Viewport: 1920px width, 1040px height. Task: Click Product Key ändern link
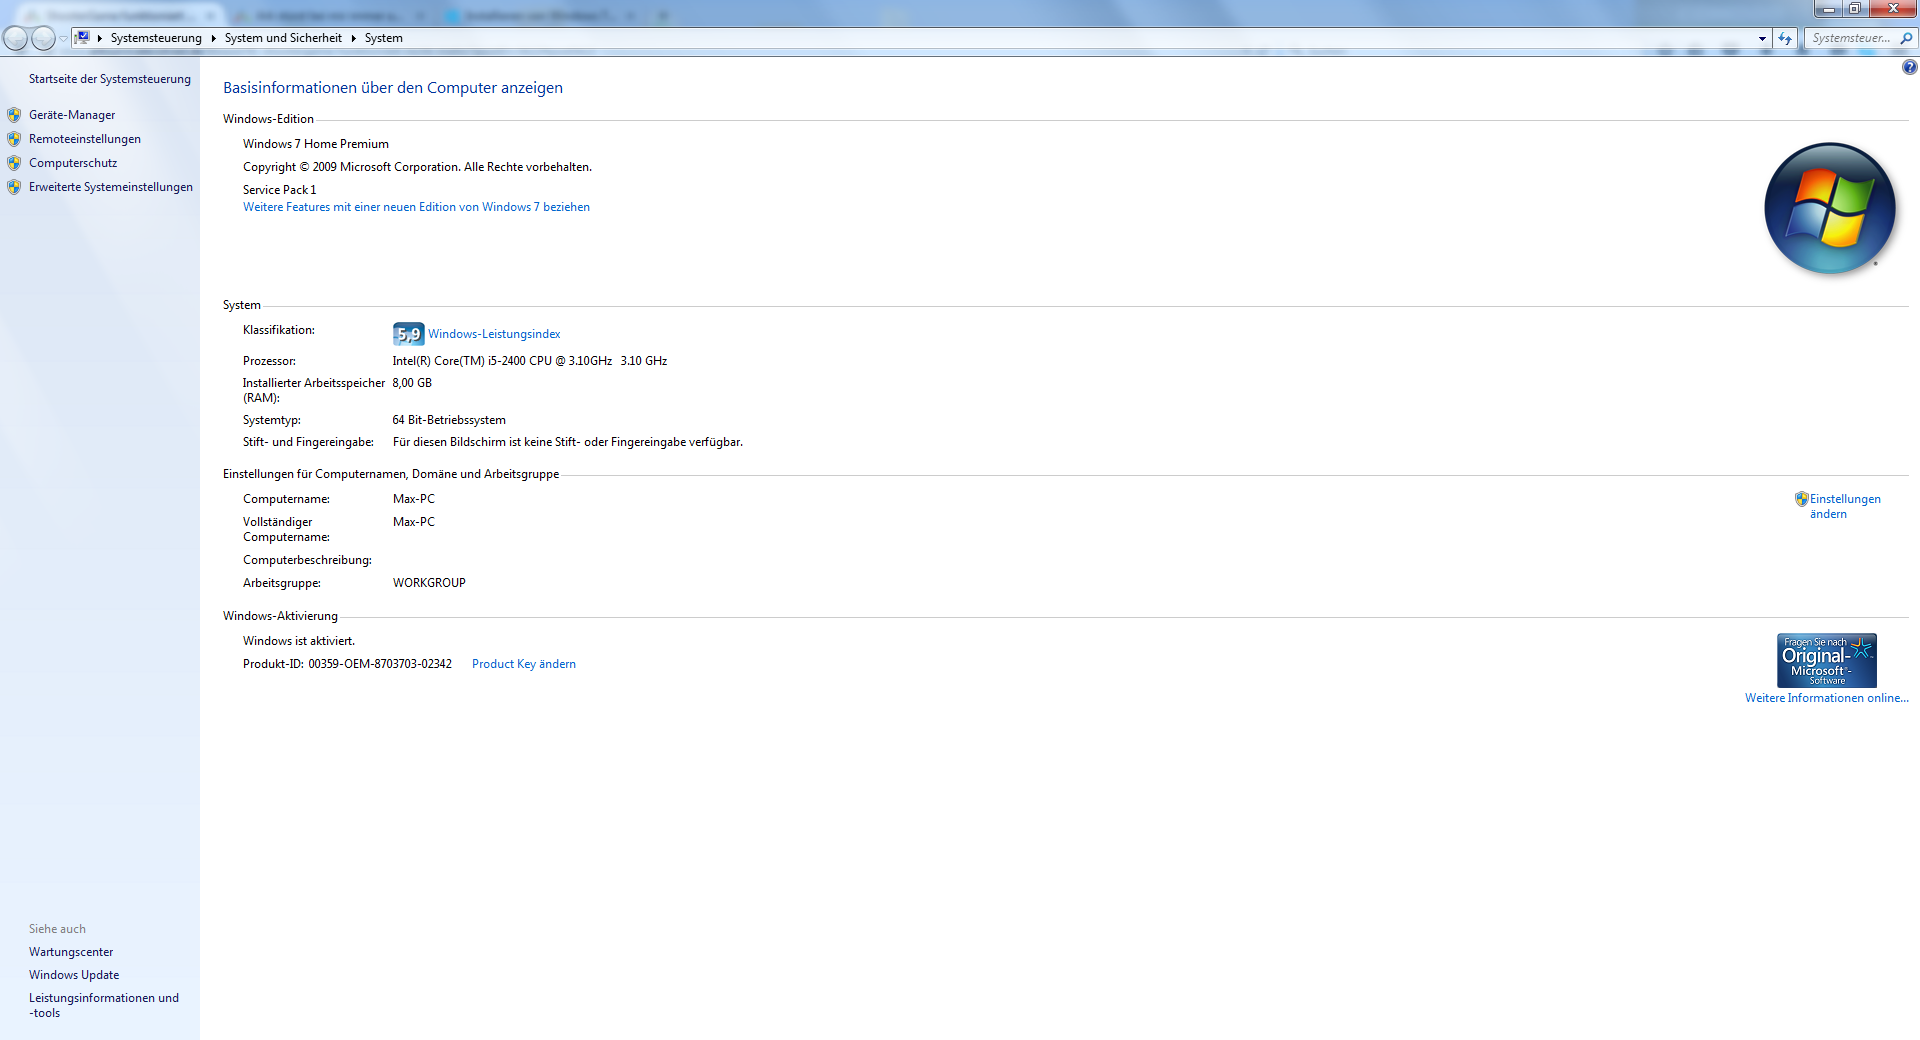pyautogui.click(x=523, y=664)
